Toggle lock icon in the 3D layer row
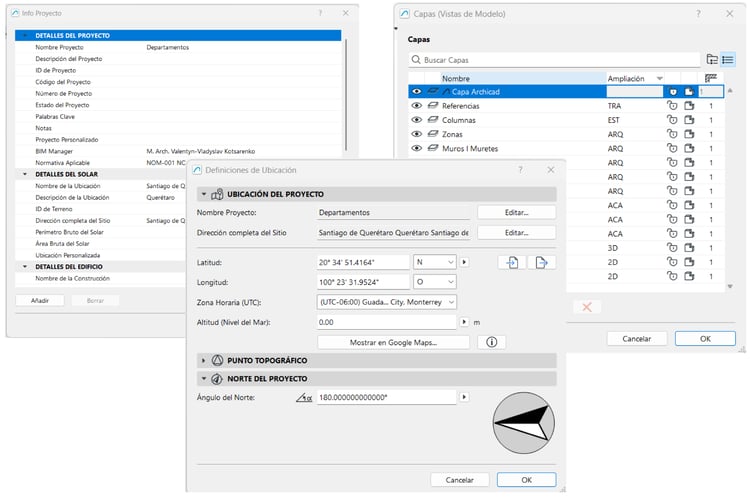The height and width of the screenshot is (500, 750). click(x=673, y=248)
